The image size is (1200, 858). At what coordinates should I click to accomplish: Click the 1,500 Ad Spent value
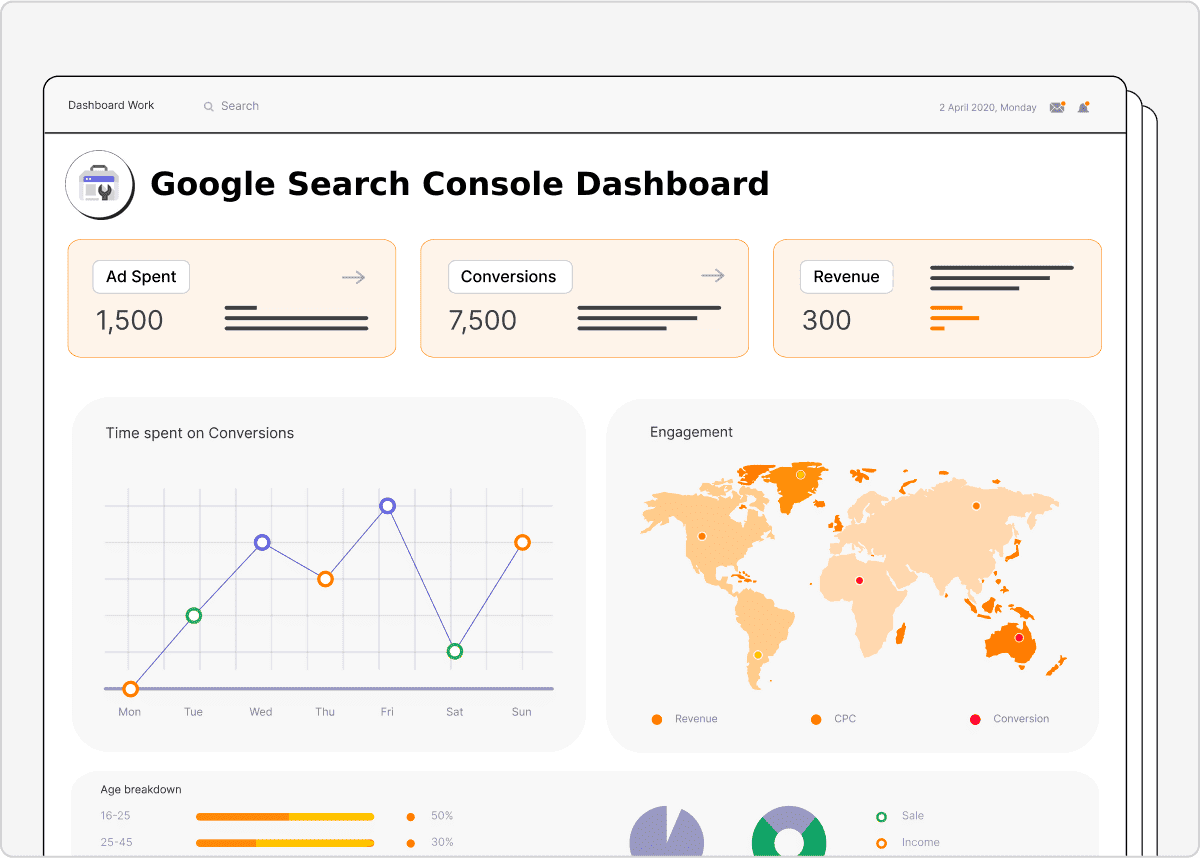pos(129,320)
